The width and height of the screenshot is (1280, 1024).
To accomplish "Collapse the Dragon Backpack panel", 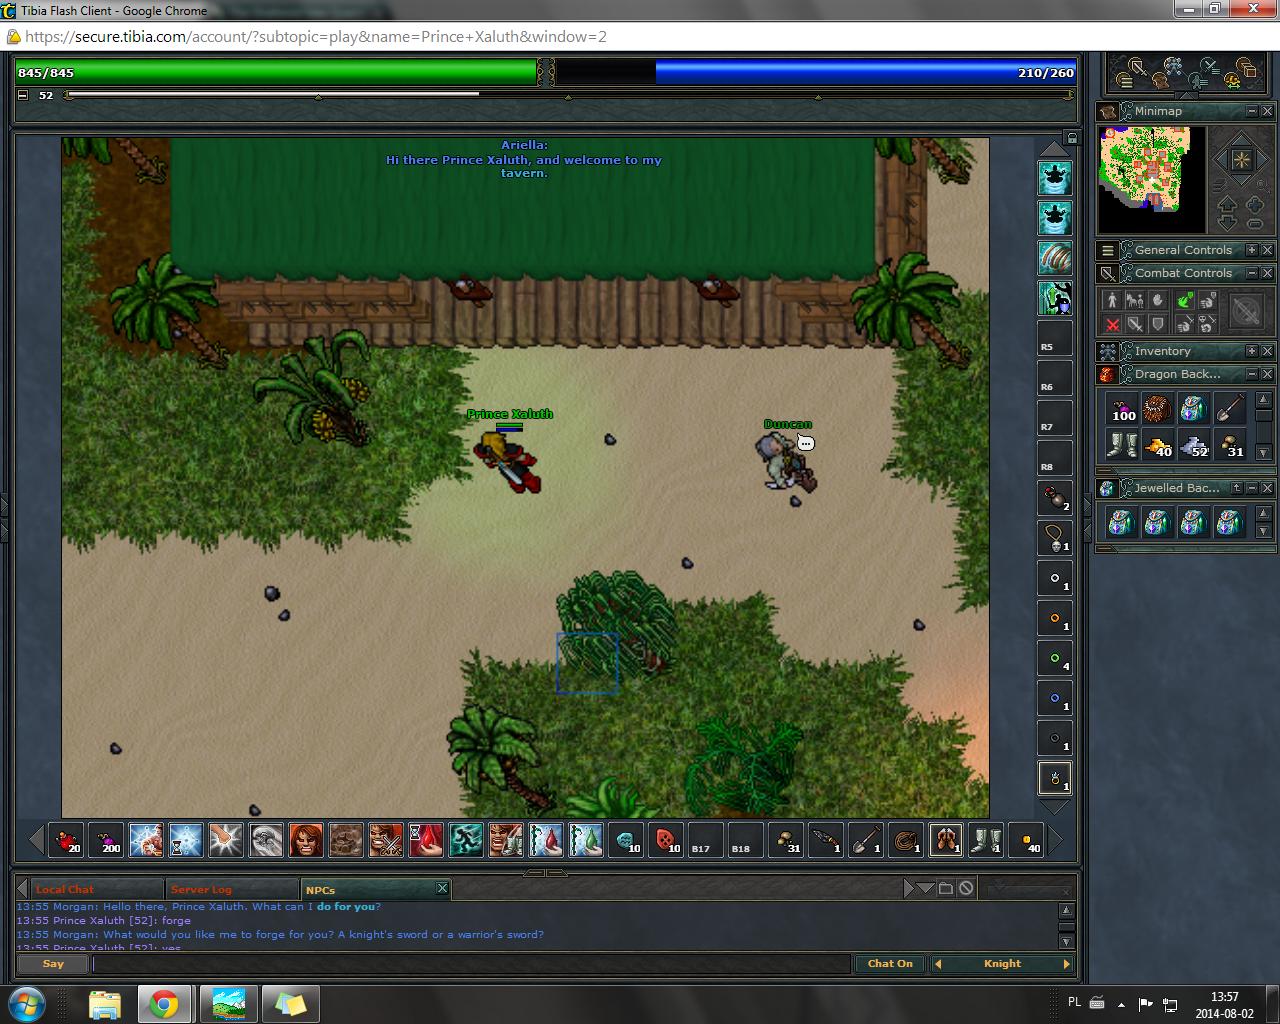I will [1251, 374].
